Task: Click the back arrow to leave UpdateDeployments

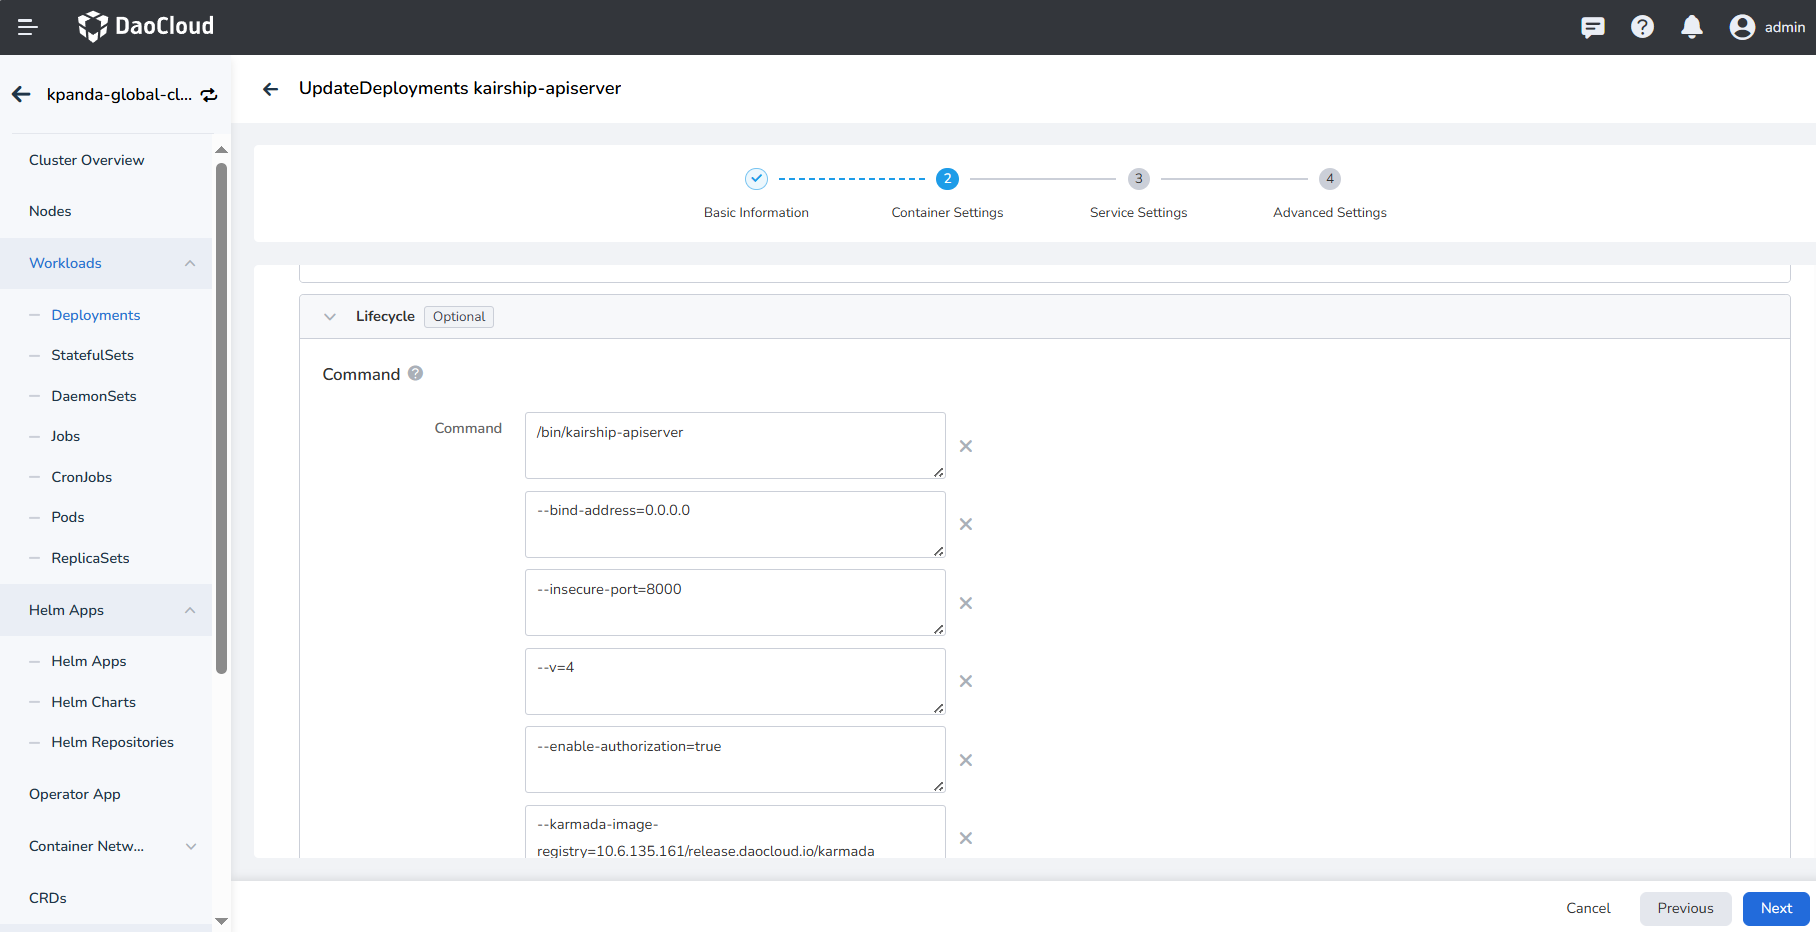Action: (270, 88)
